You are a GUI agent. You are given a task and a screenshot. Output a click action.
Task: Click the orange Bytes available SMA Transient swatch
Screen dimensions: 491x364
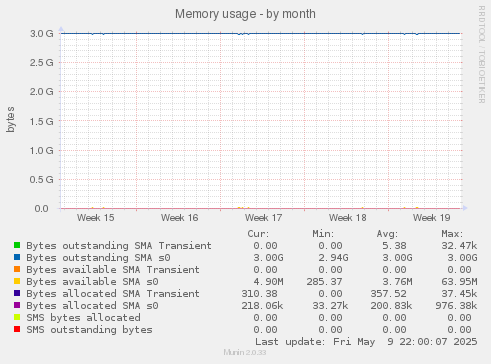tap(17, 269)
